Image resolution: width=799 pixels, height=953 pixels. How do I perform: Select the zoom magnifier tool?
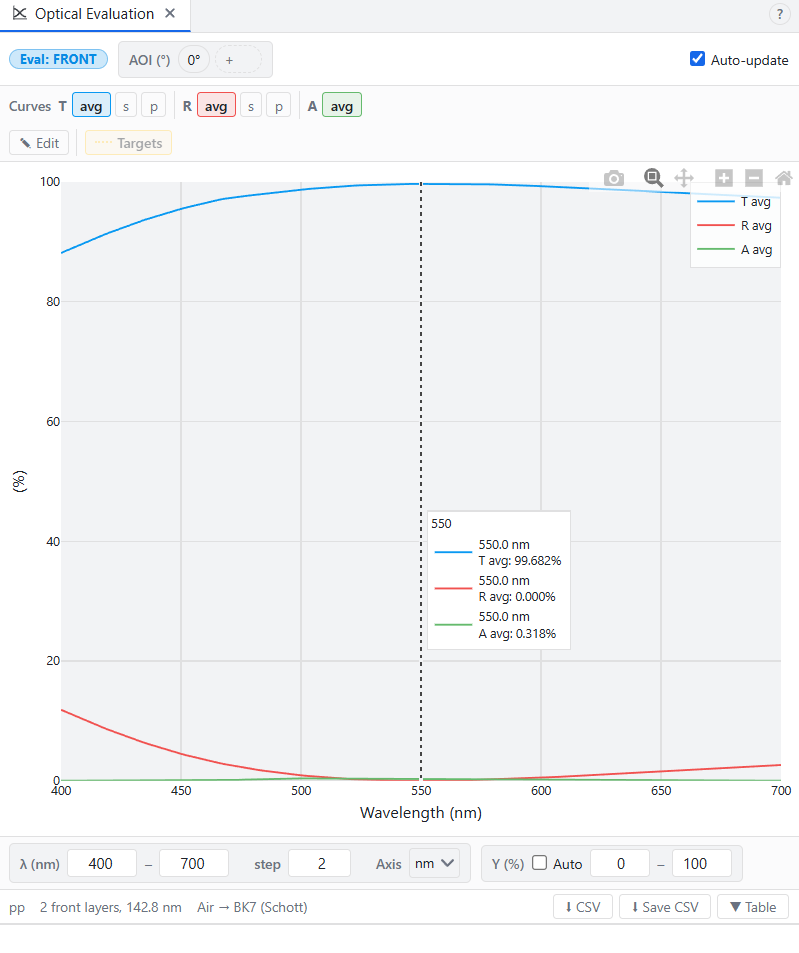point(653,178)
